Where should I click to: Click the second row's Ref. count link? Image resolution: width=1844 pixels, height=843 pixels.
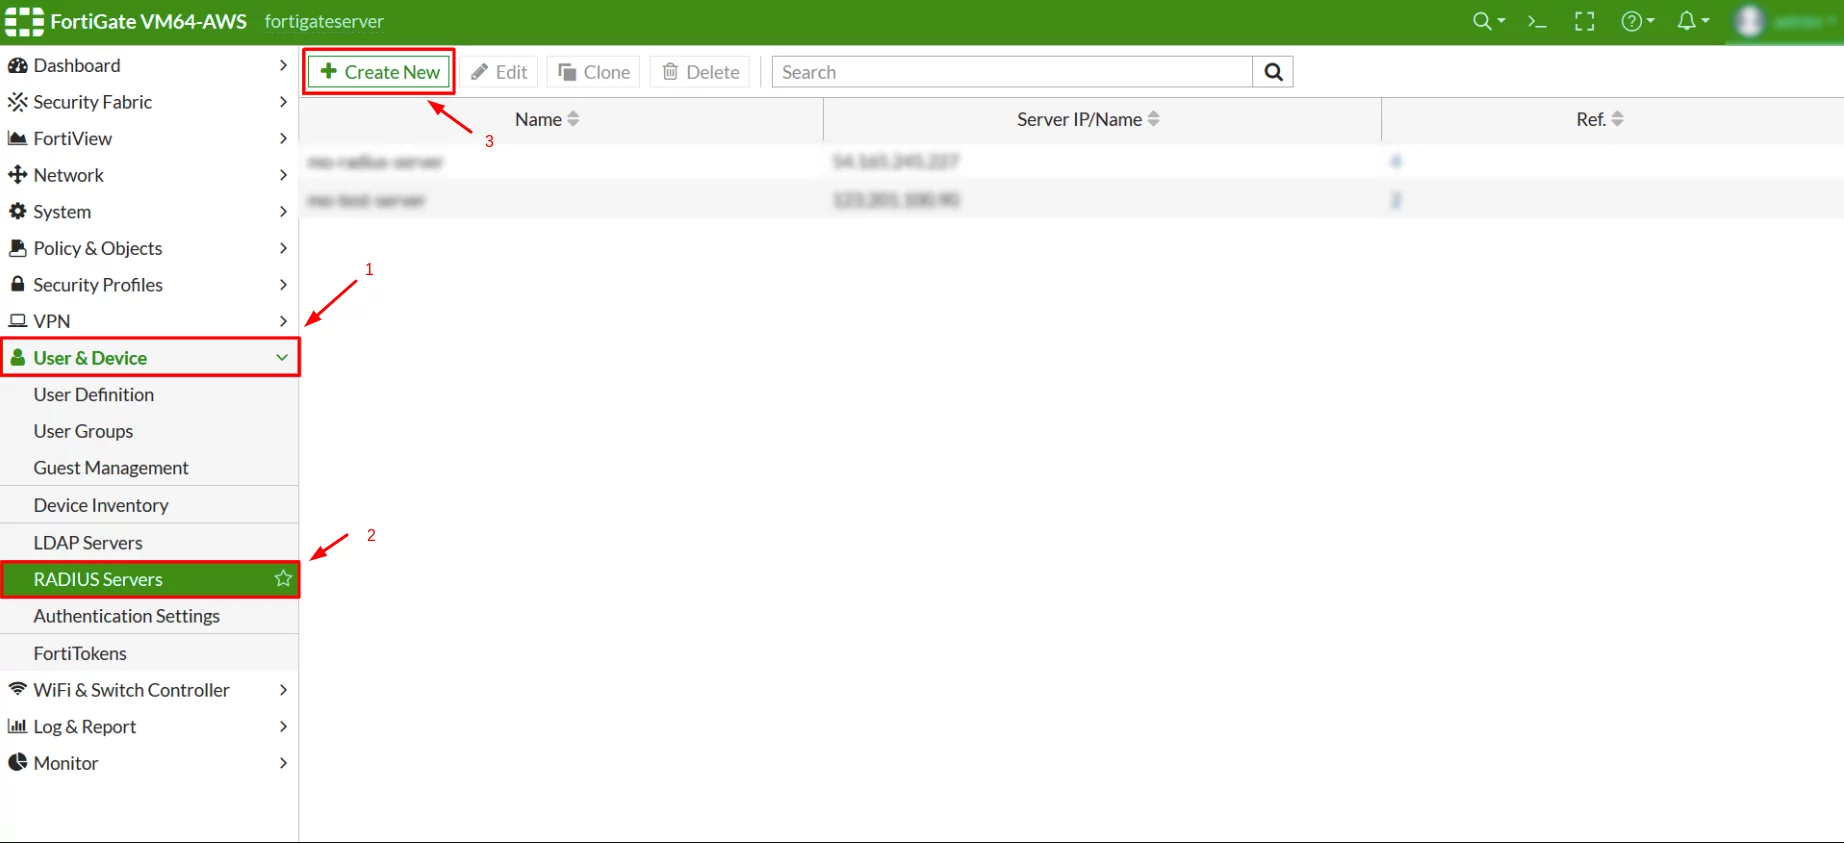pyautogui.click(x=1396, y=200)
